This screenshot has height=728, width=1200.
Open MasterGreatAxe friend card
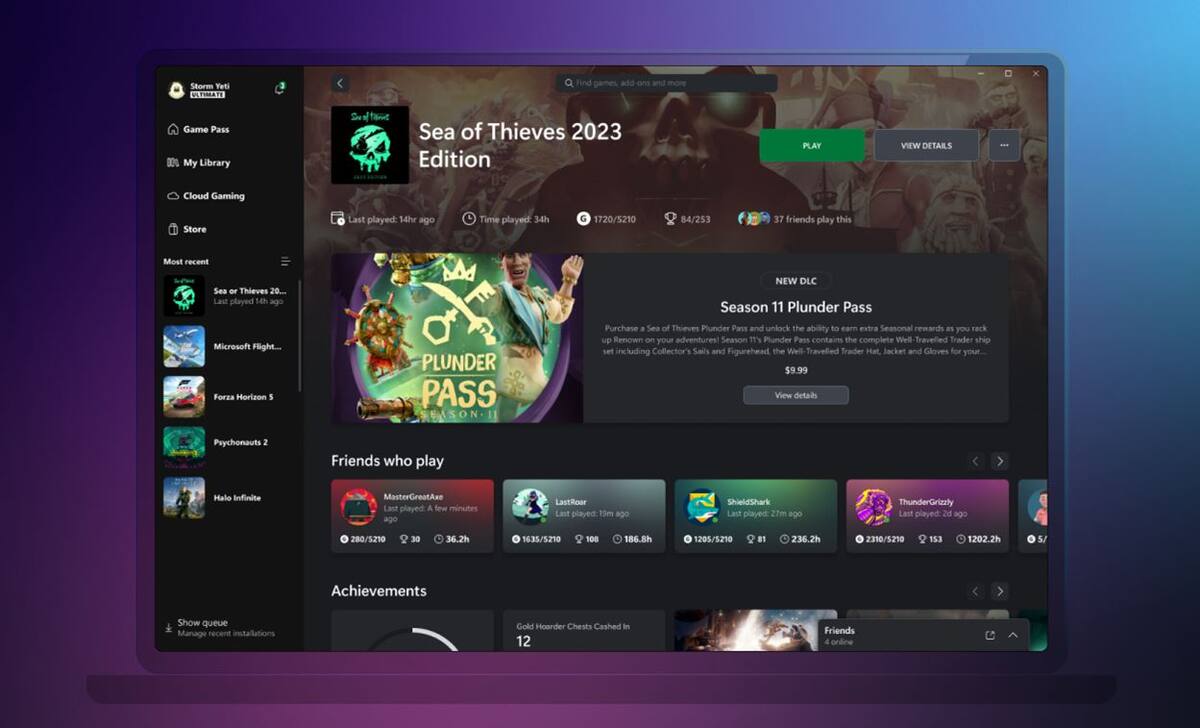(412, 516)
